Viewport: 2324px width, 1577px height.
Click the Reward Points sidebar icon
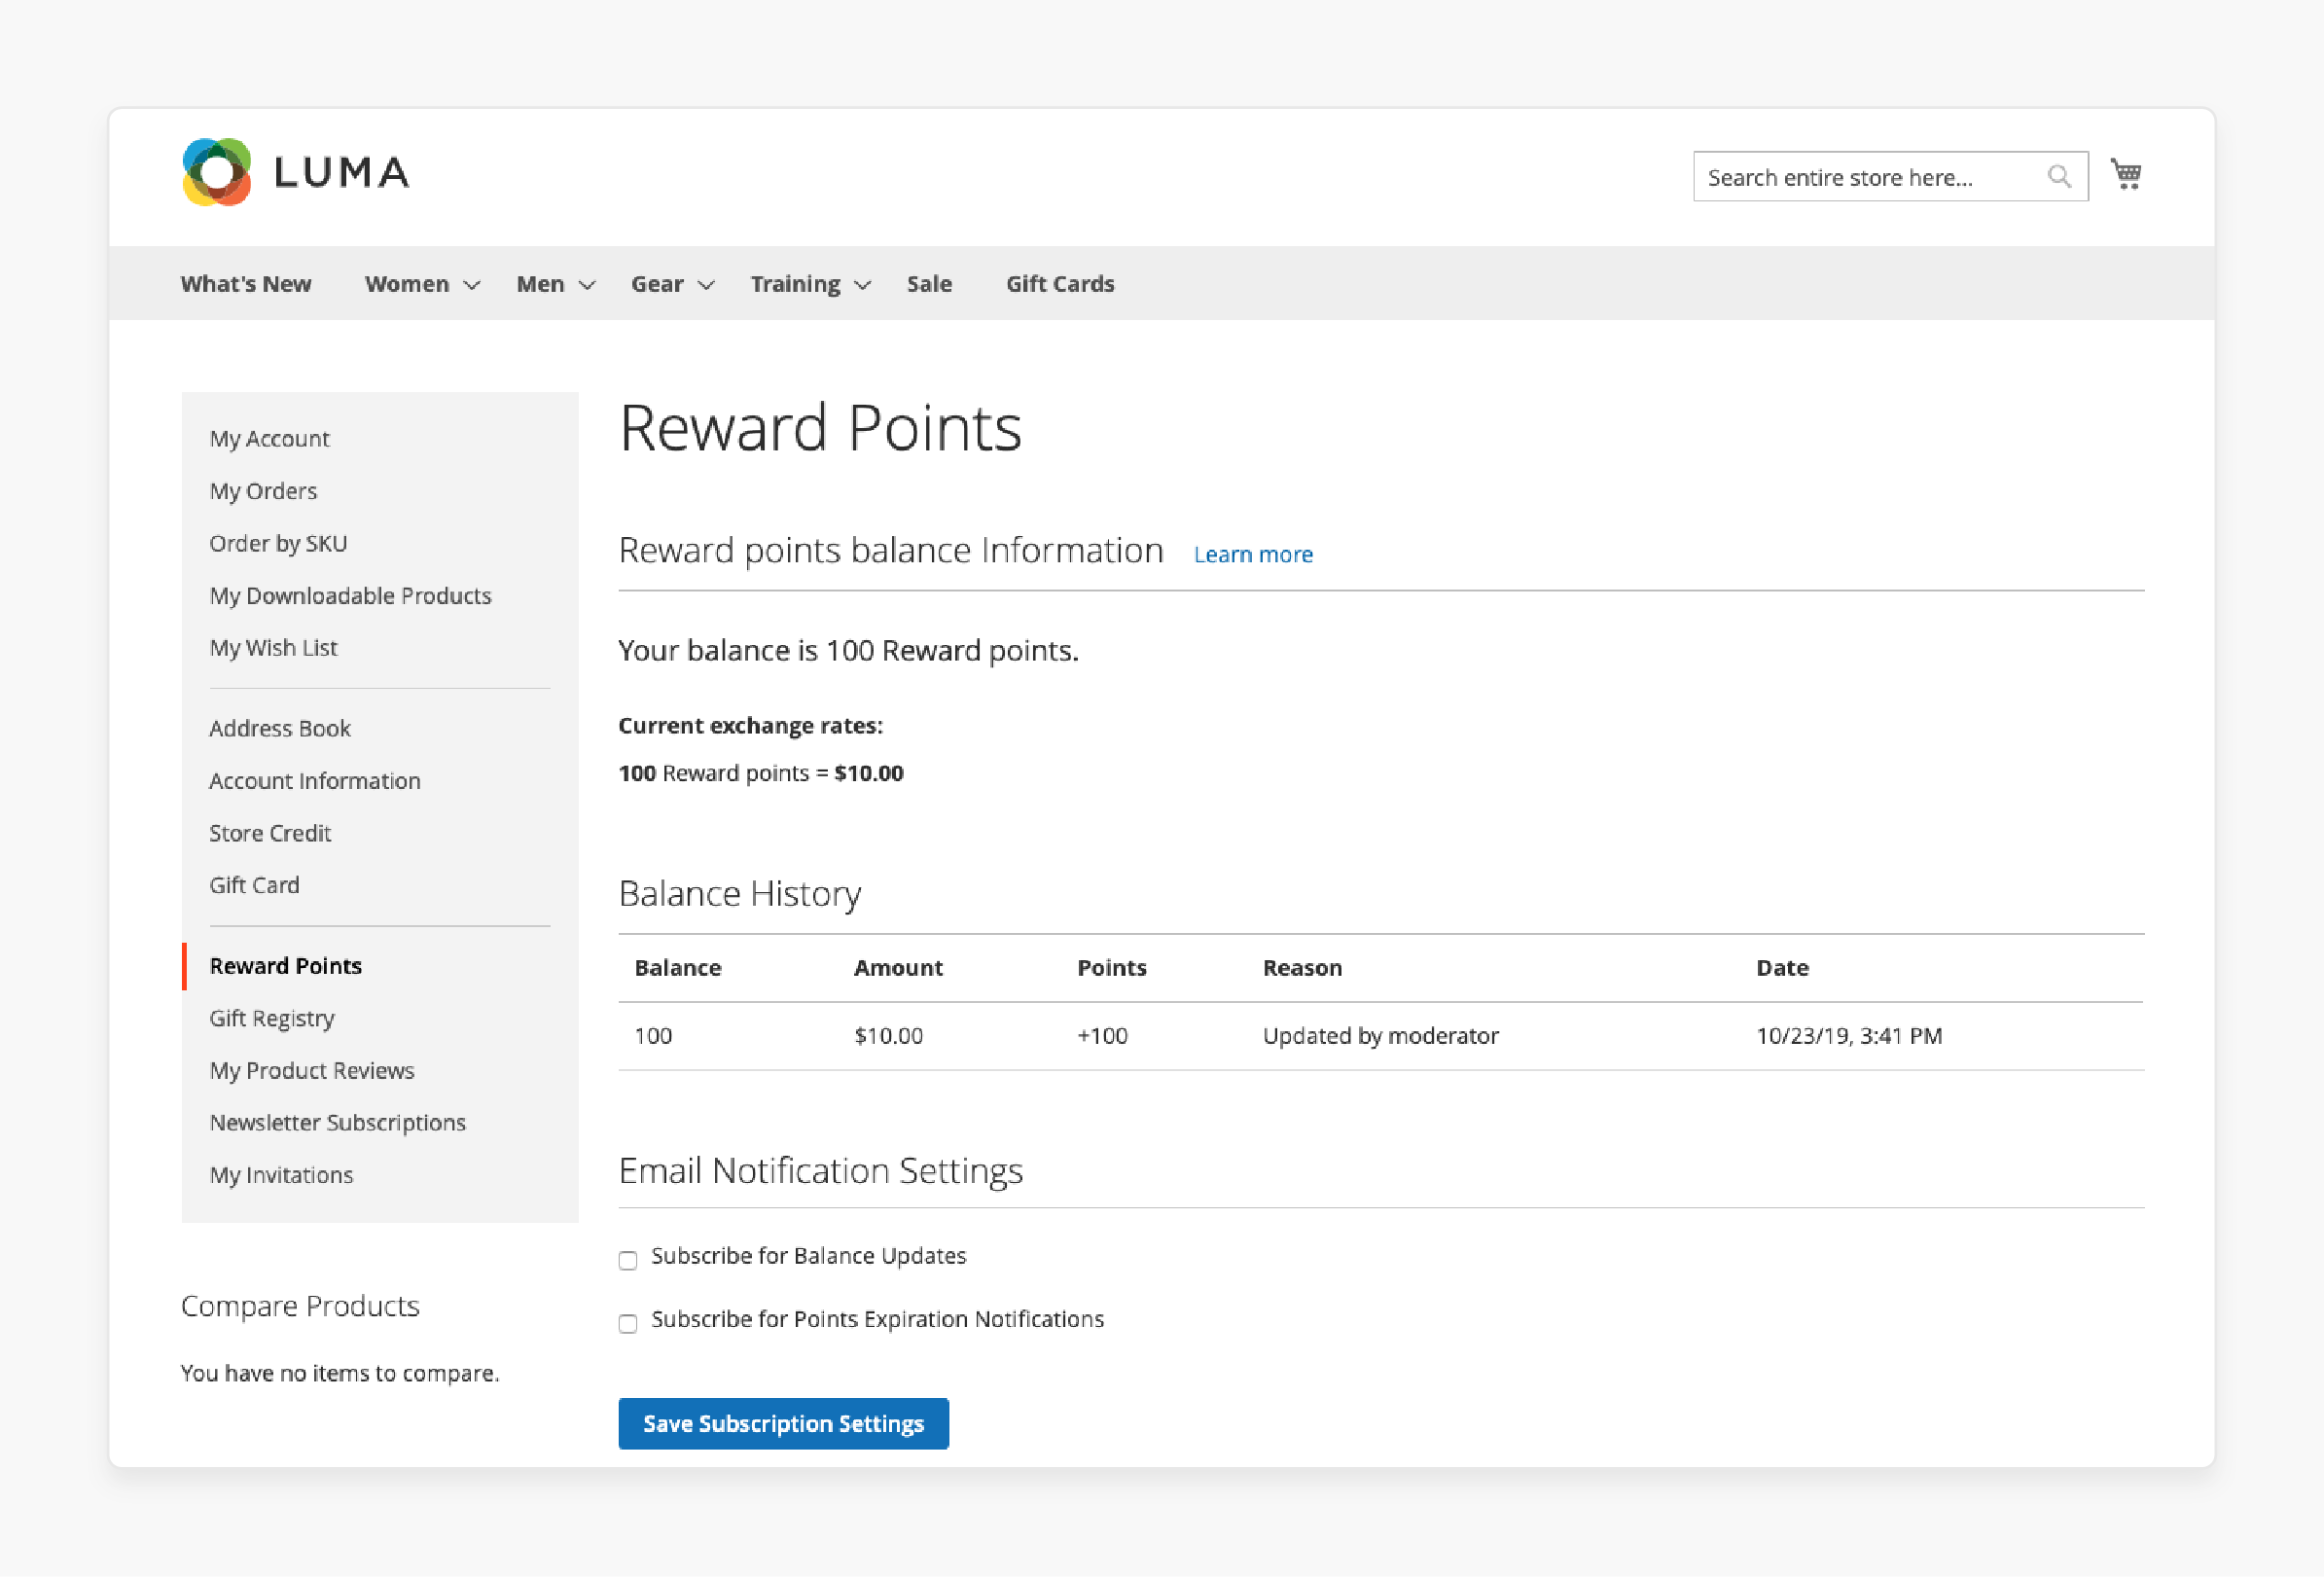(285, 964)
